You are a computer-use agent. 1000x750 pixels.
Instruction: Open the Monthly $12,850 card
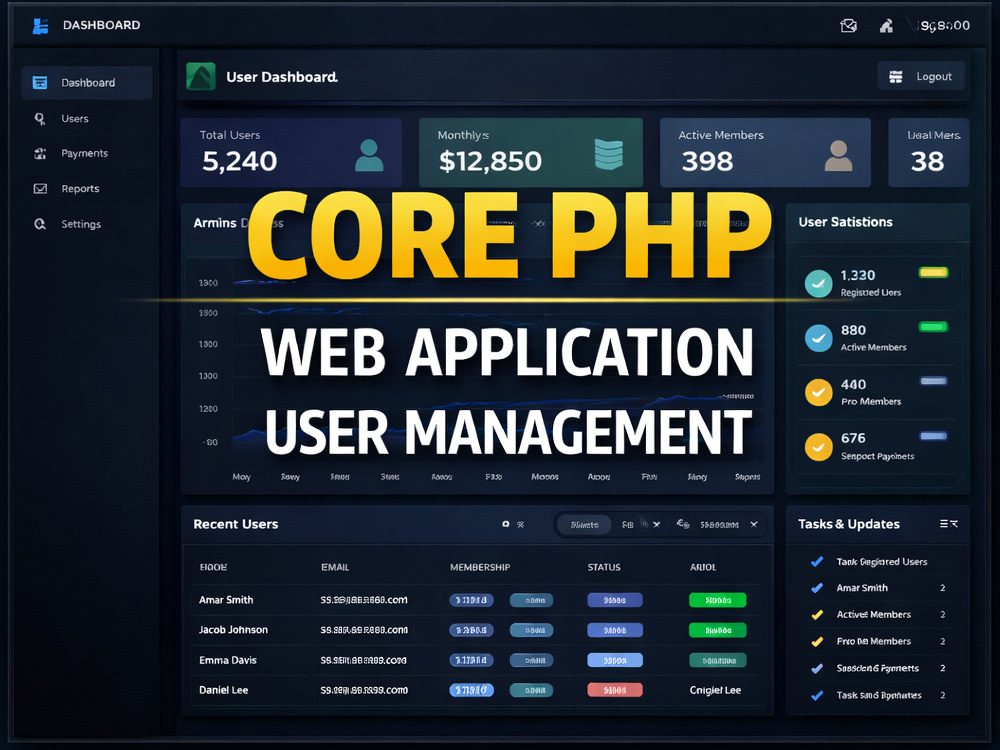[x=531, y=152]
